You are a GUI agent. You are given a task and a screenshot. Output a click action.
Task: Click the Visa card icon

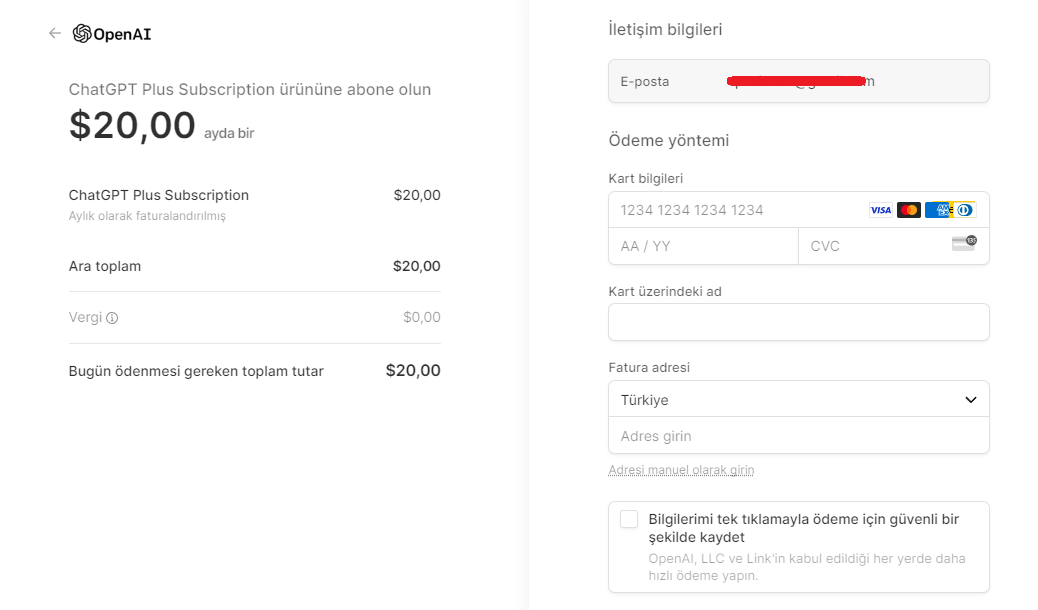click(x=880, y=210)
